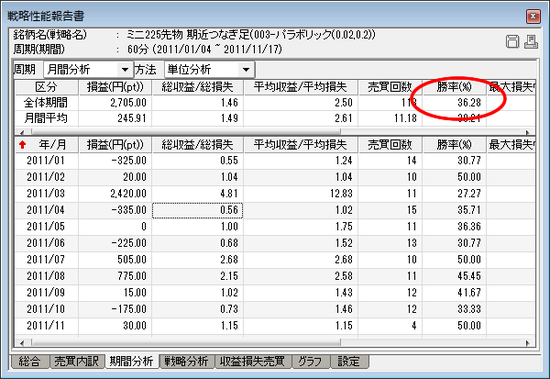Image resolution: width=550 pixels, height=379 pixels.
Task: Click the red sort arrow on 年/月
Action: click(x=22, y=145)
